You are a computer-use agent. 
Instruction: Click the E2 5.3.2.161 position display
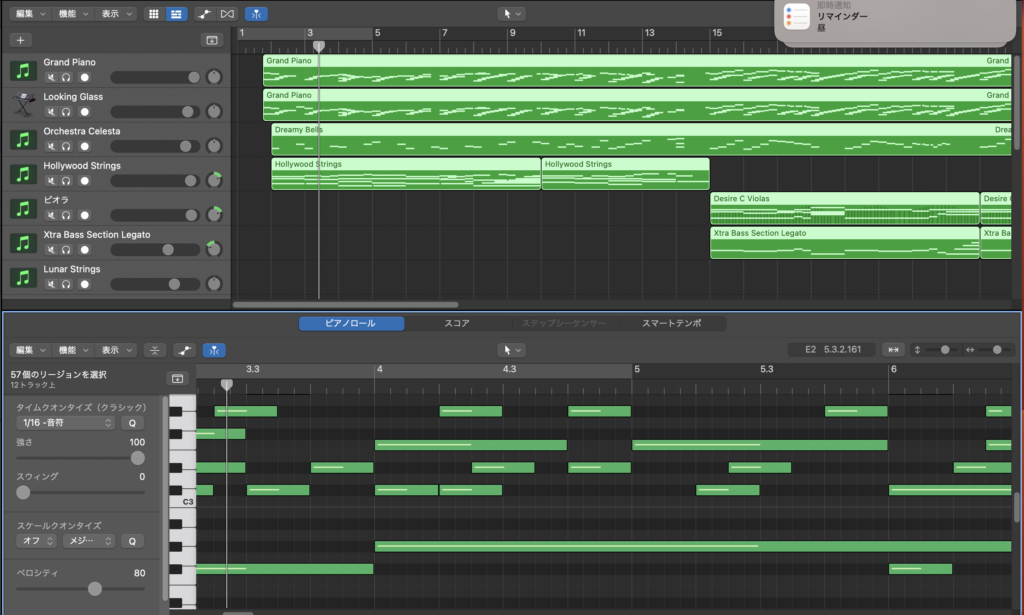(x=832, y=350)
